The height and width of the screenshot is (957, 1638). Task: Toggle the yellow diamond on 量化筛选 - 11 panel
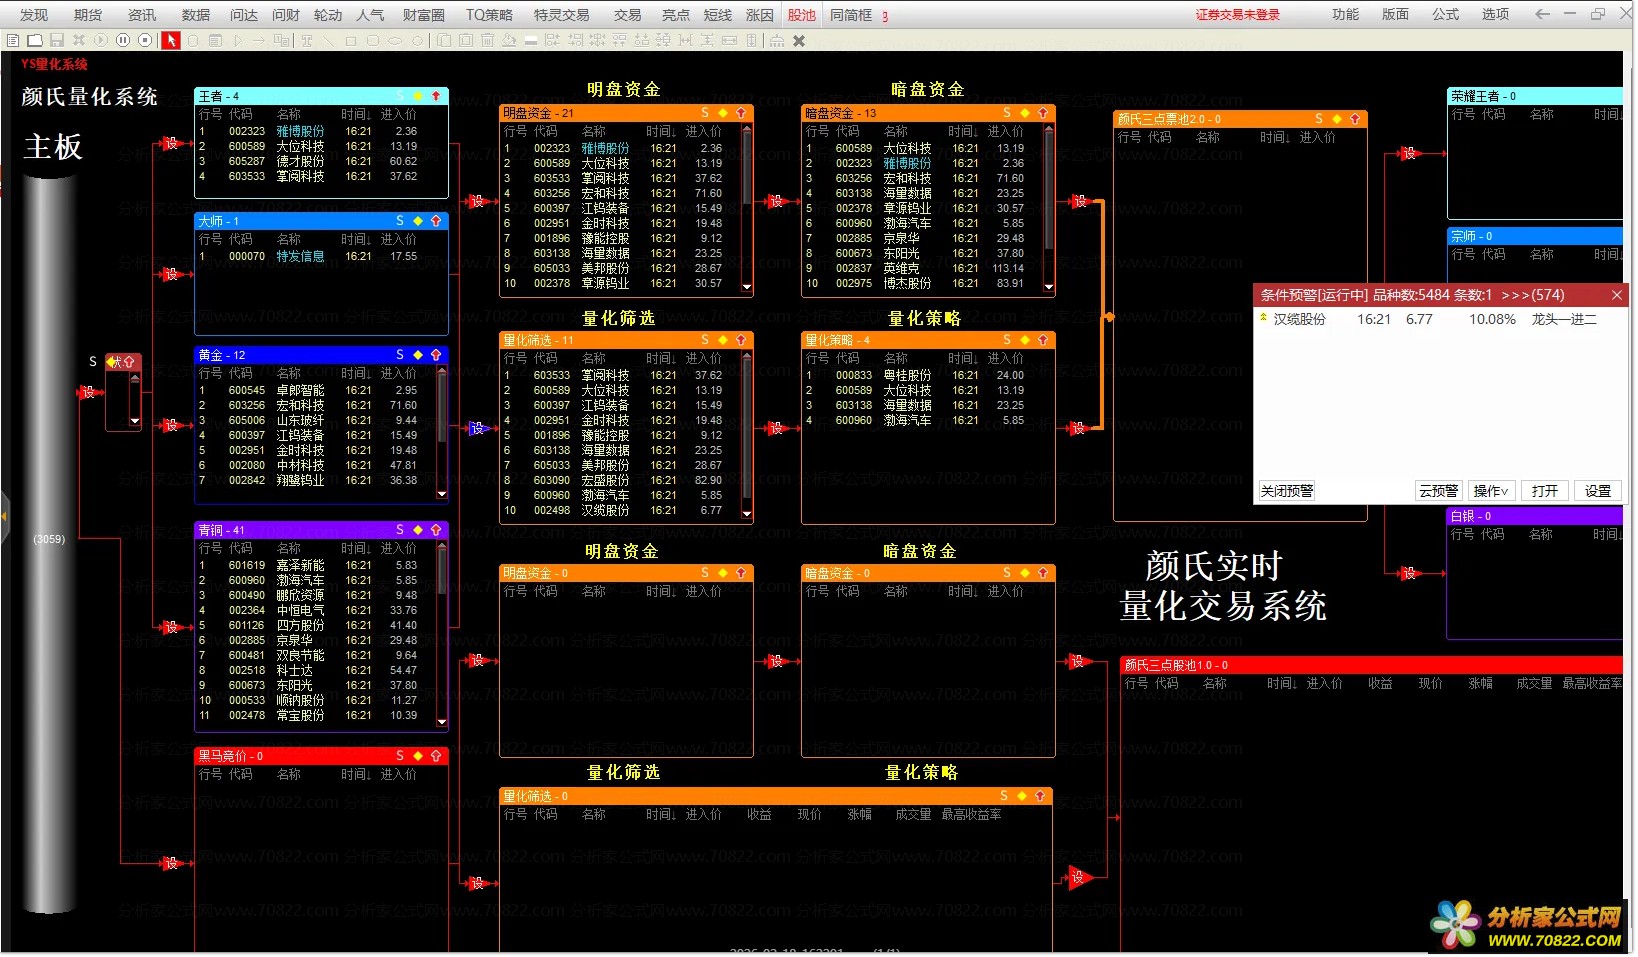point(723,341)
